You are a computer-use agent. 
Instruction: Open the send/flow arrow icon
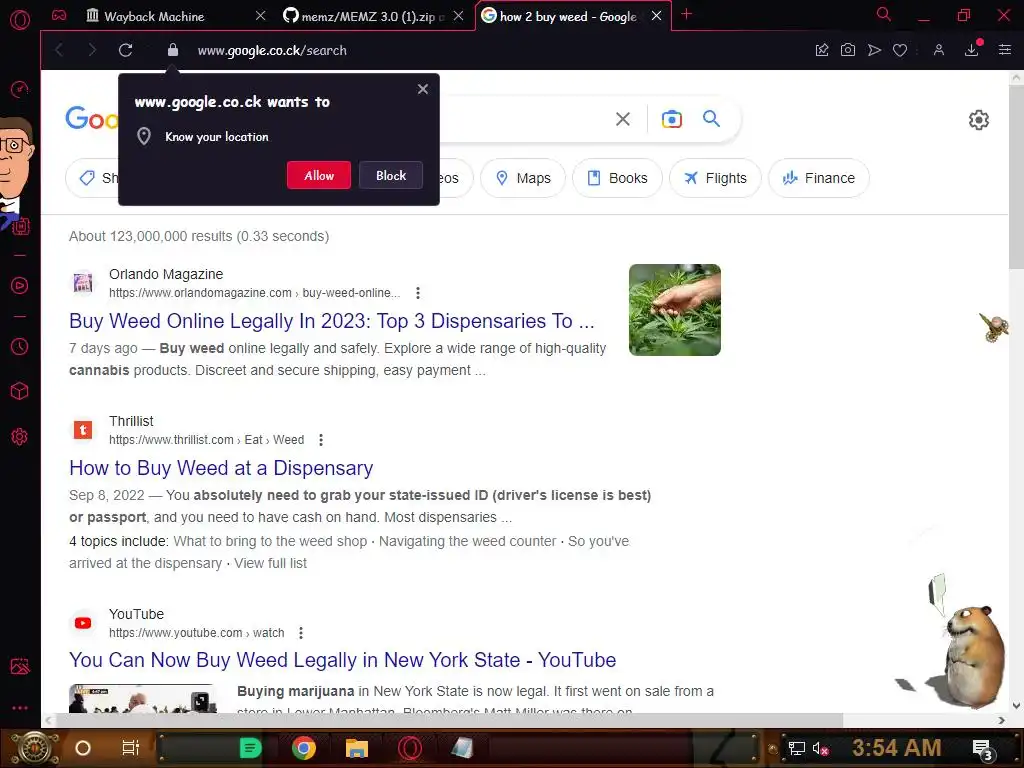[x=874, y=50]
